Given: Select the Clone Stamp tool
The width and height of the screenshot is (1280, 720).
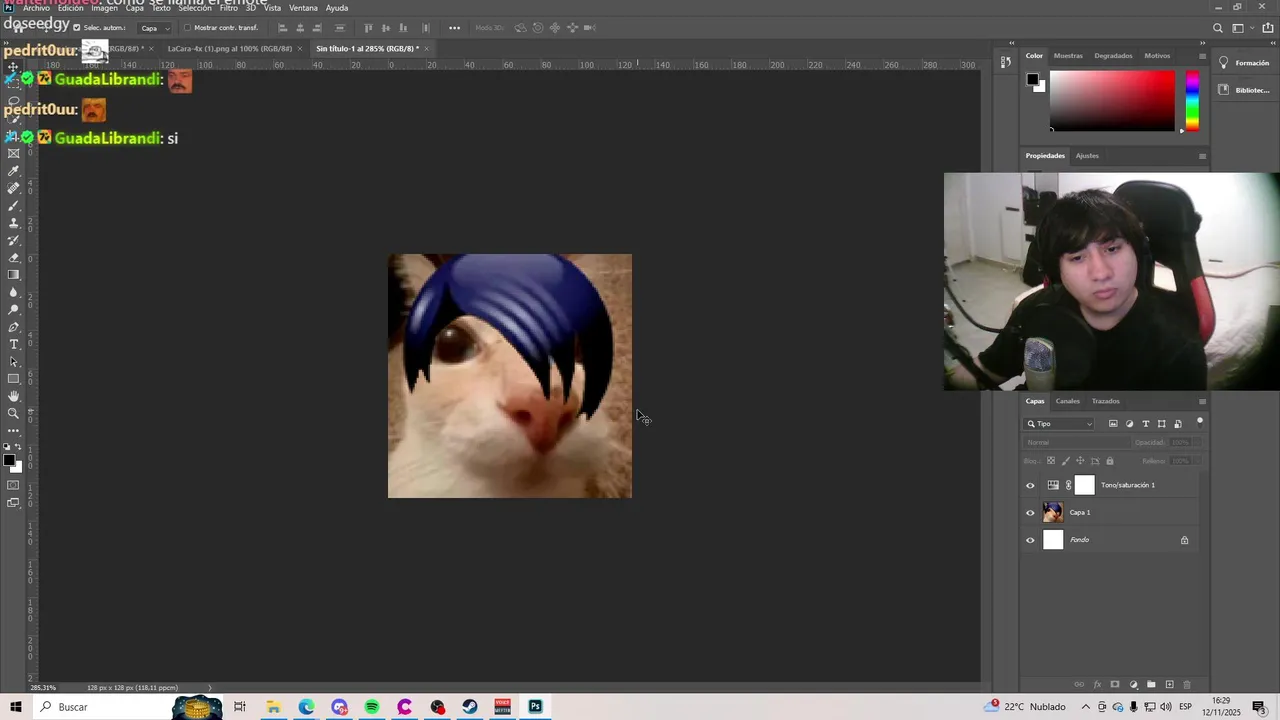Looking at the screenshot, I should click(13, 223).
